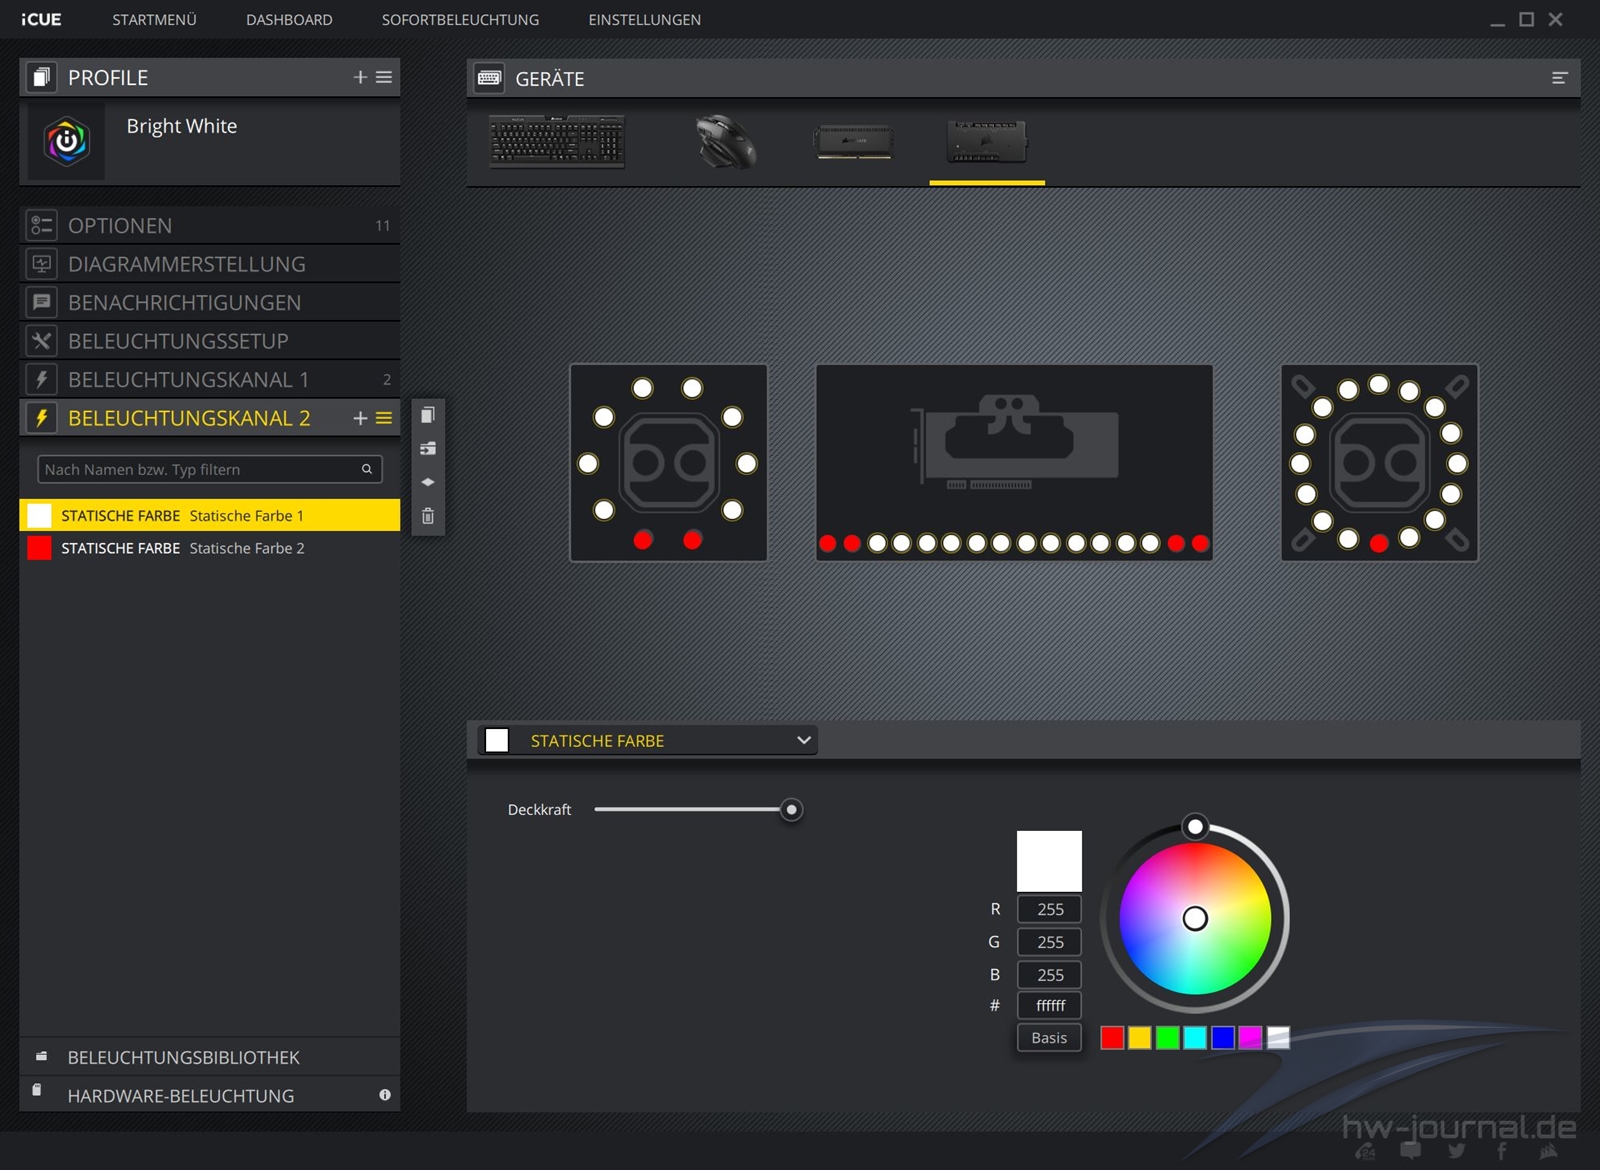Click the paste effect icon

(x=428, y=448)
